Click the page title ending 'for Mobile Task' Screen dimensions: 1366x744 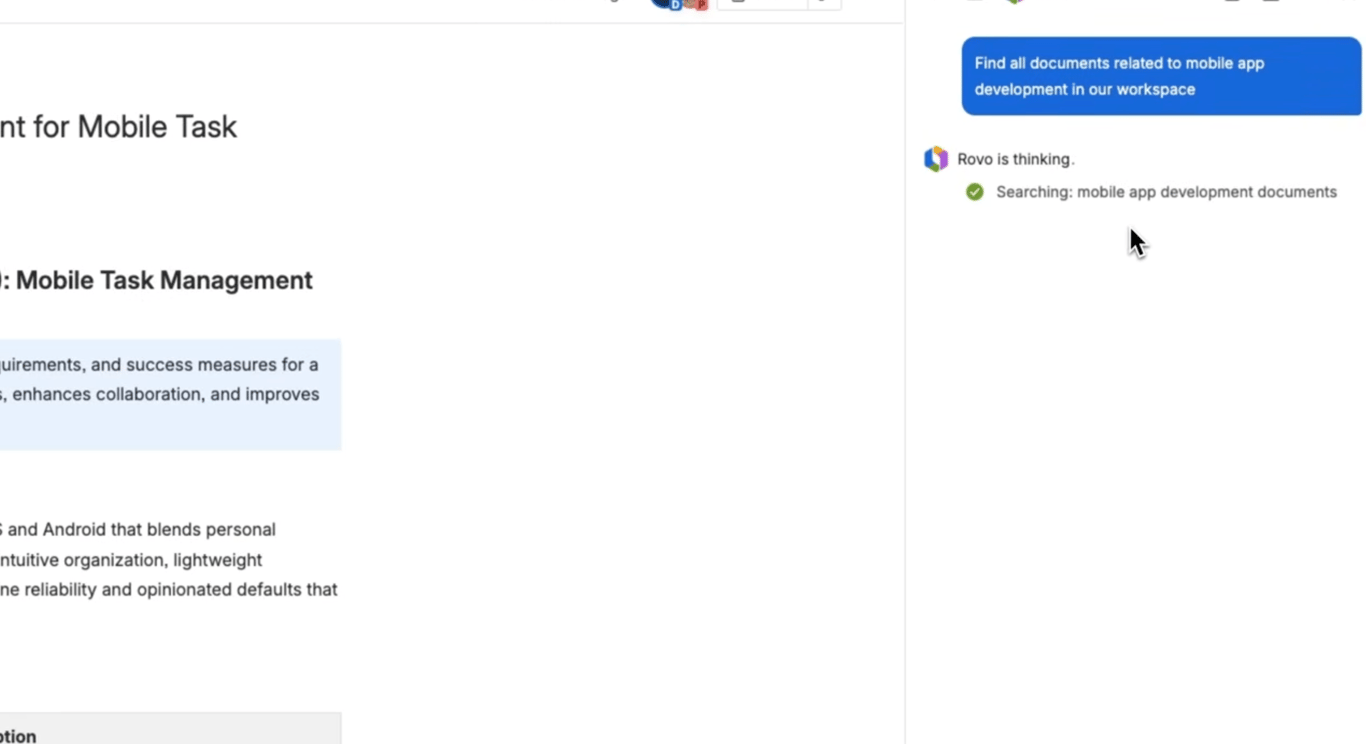(x=118, y=127)
